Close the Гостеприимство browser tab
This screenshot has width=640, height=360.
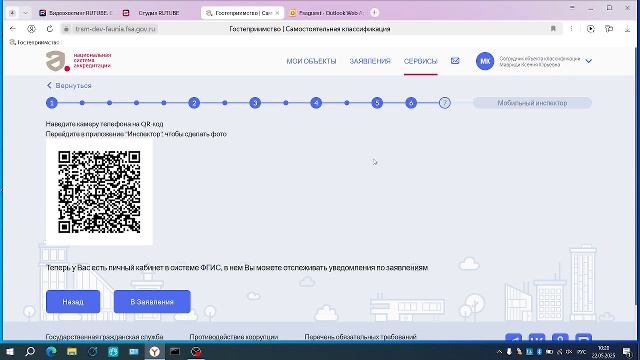click(x=278, y=13)
